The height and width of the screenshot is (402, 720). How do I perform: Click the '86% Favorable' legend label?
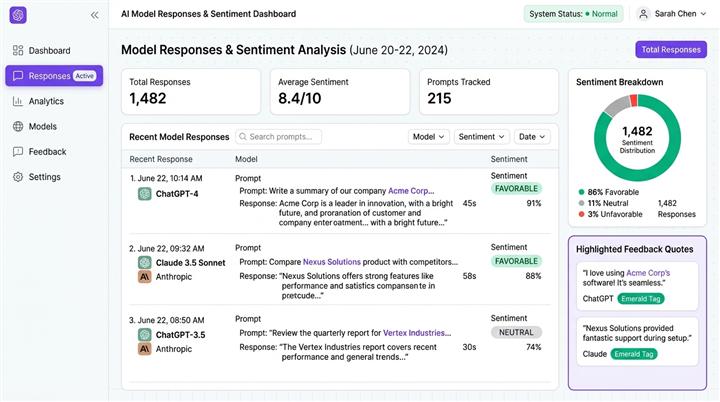point(613,192)
